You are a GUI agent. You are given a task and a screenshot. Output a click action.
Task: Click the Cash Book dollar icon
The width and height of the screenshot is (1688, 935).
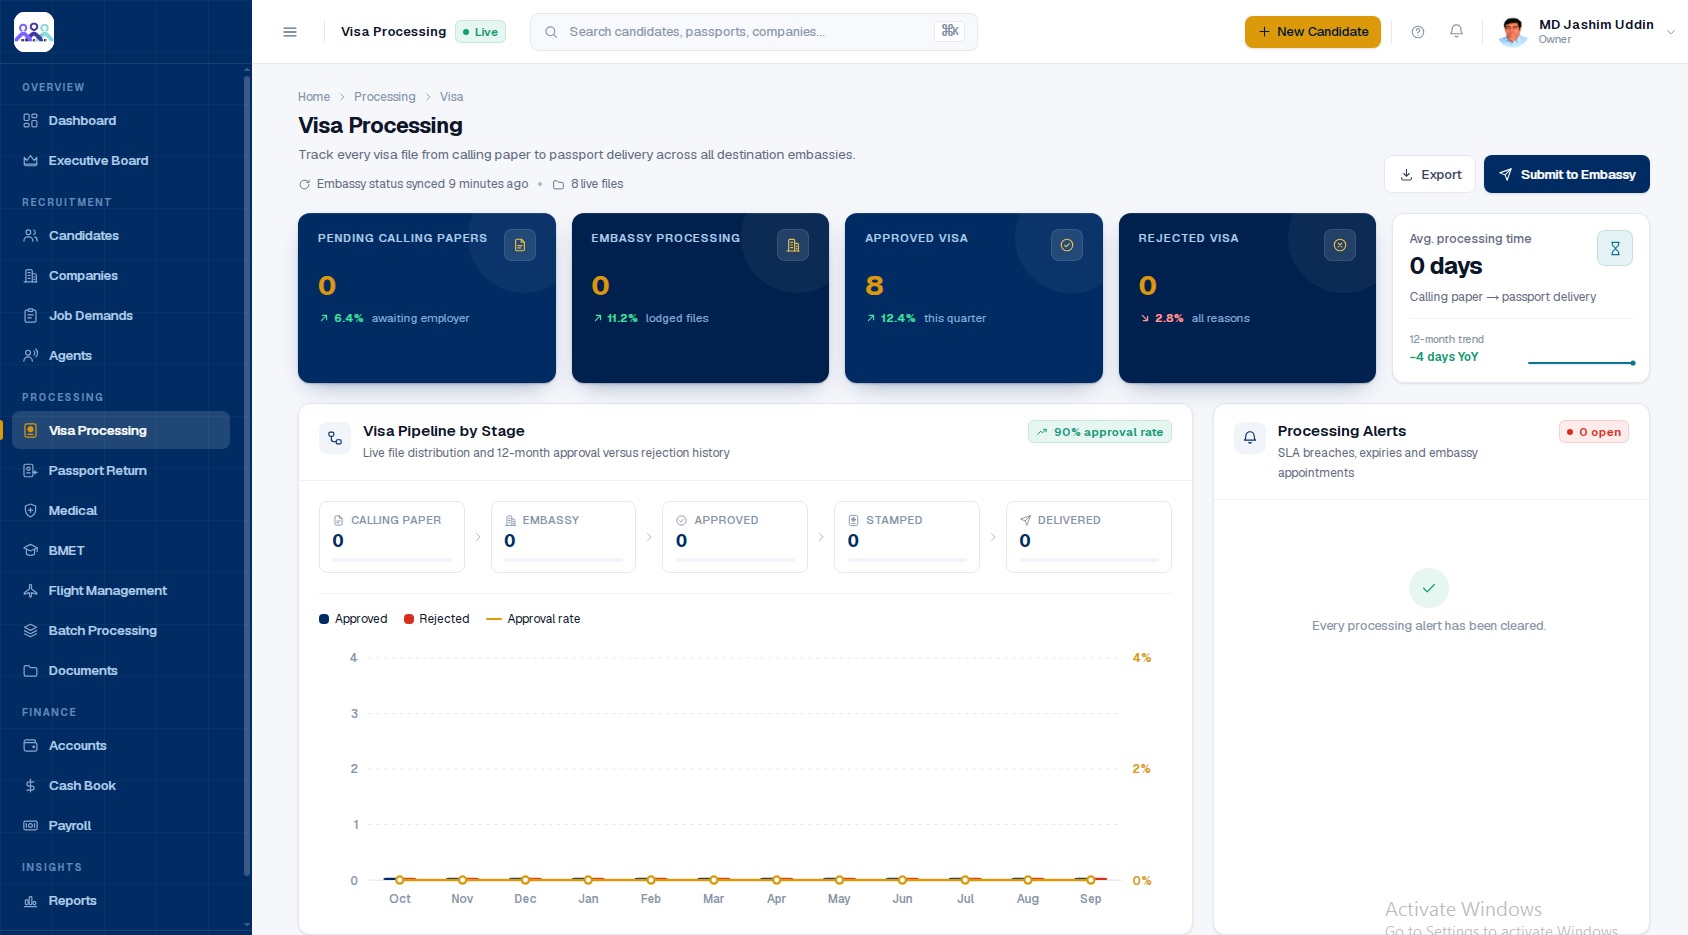pos(31,786)
